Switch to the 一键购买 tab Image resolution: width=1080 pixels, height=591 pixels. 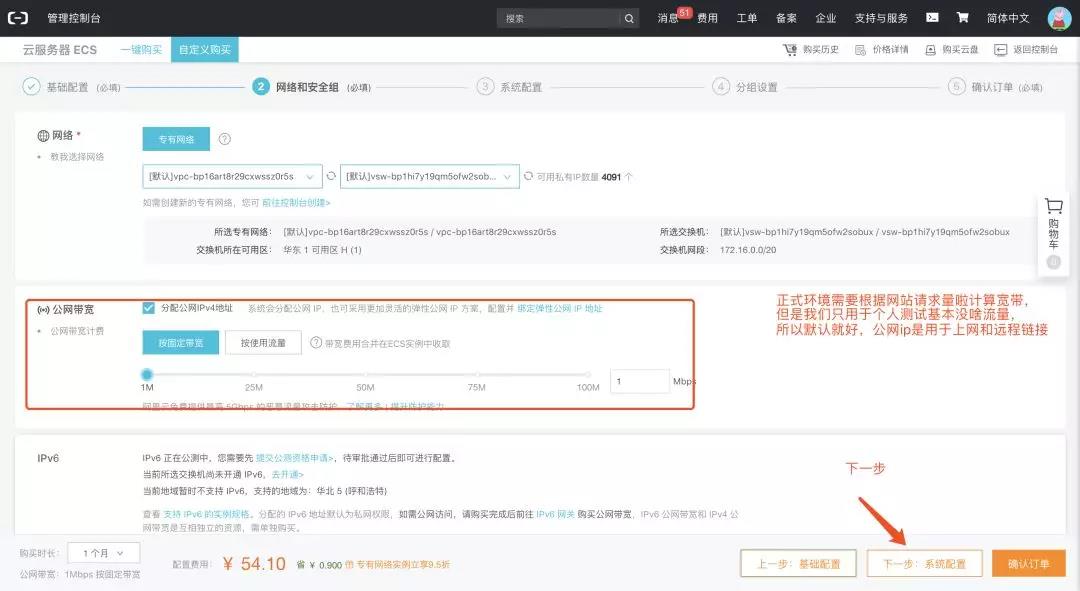(x=141, y=48)
